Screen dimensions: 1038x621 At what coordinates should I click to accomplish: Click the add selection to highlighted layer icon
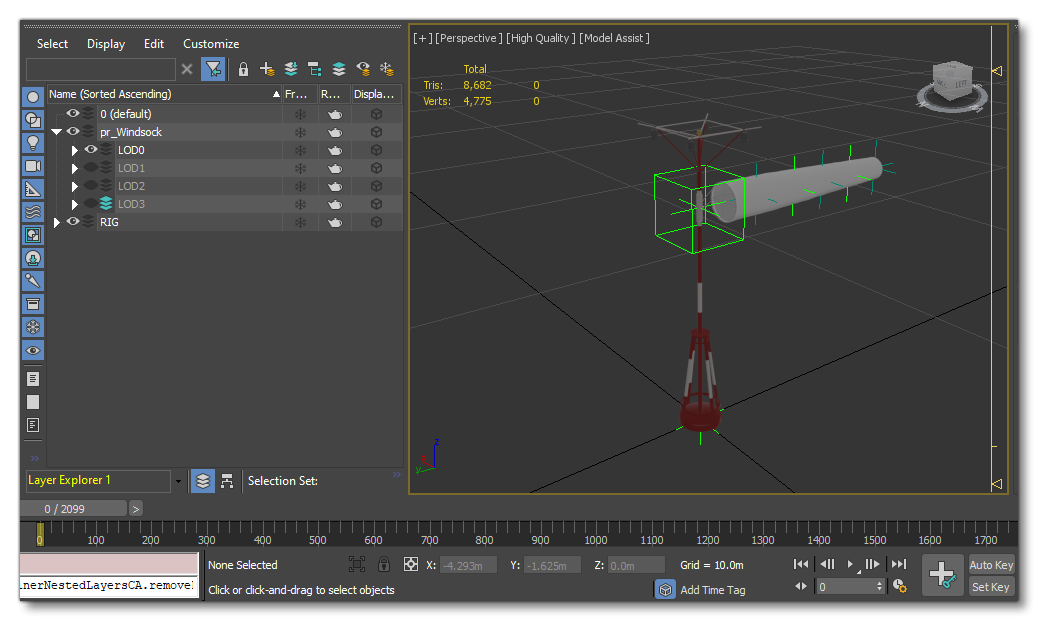(x=291, y=69)
